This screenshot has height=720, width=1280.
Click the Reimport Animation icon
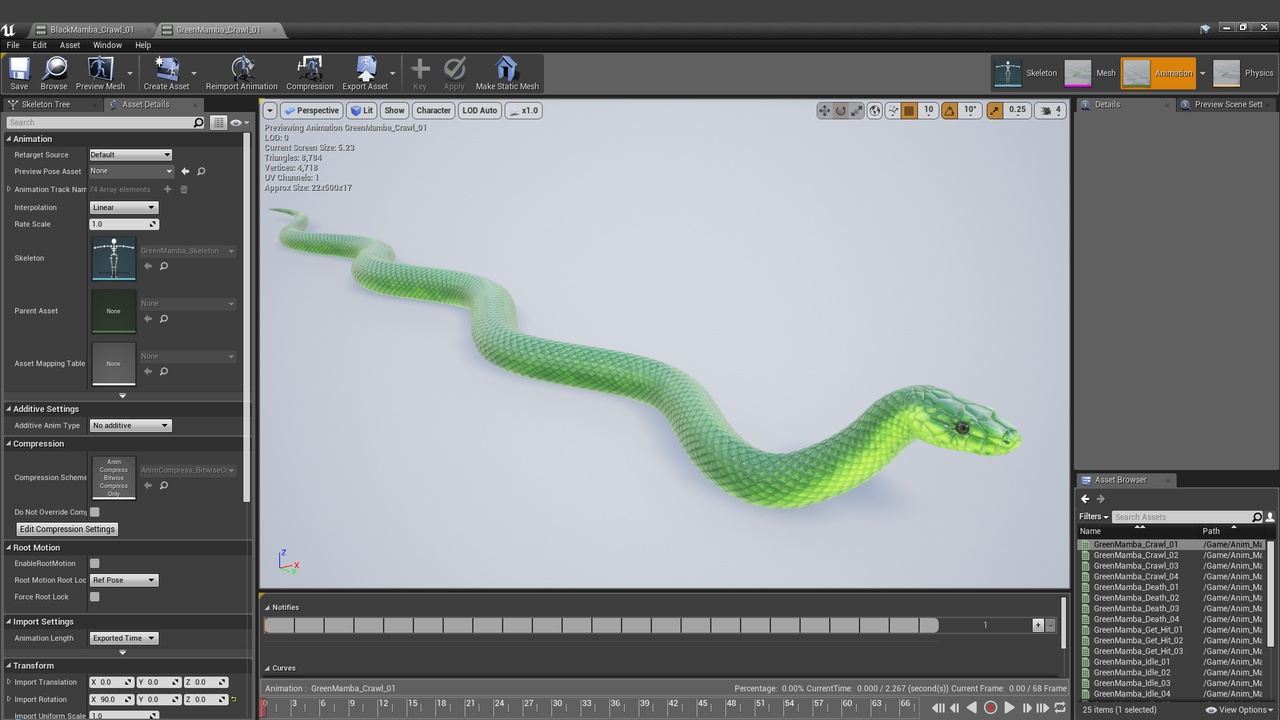[242, 70]
